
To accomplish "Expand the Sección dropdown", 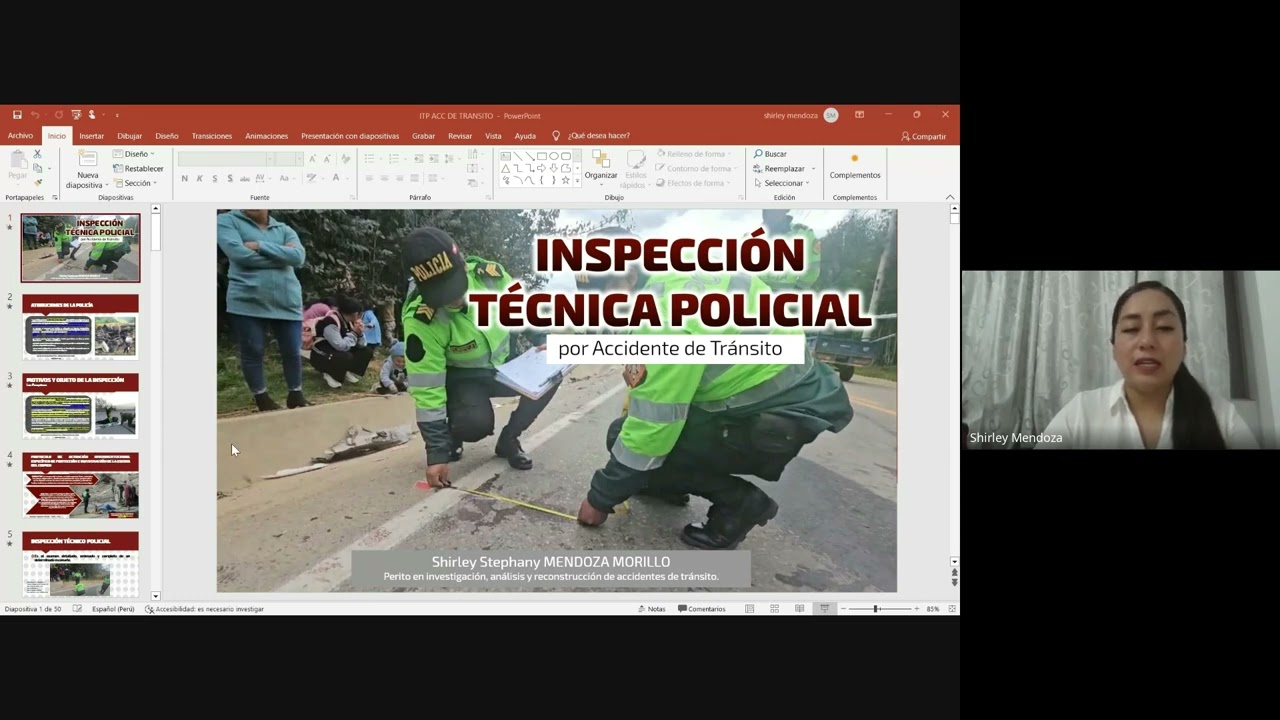I will 133,183.
